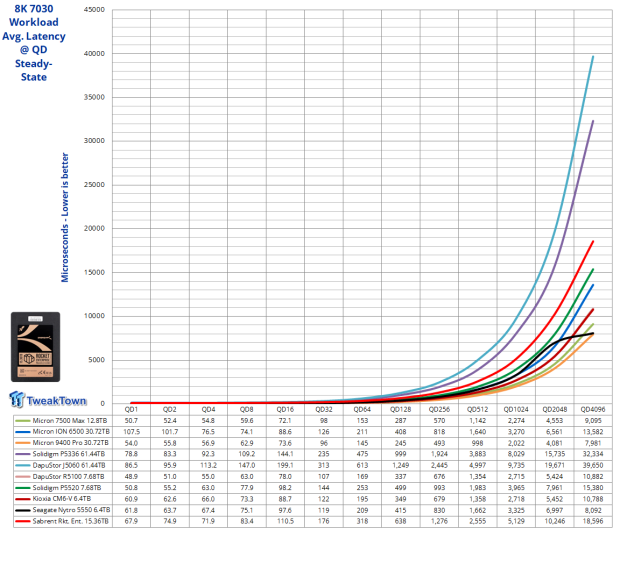This screenshot has height=568, width=620.
Task: Click the 5000 y-axis label
Action: pyautogui.click(x=96, y=360)
